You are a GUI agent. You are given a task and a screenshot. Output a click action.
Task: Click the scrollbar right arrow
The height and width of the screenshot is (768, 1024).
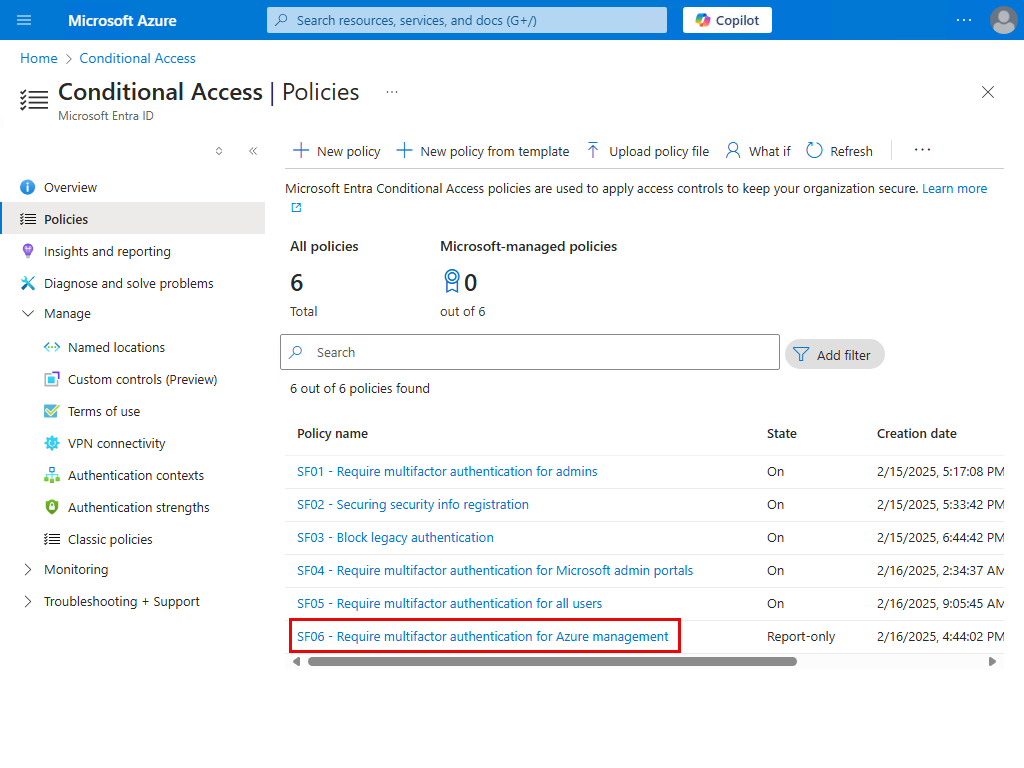pyautogui.click(x=992, y=662)
